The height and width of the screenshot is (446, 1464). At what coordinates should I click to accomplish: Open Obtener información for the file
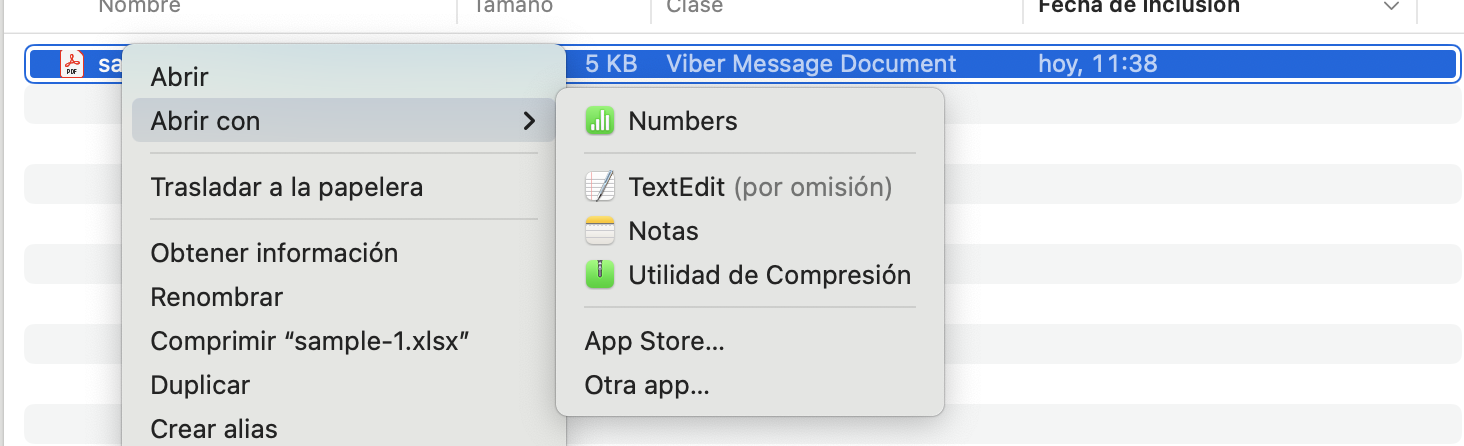[x=274, y=253]
